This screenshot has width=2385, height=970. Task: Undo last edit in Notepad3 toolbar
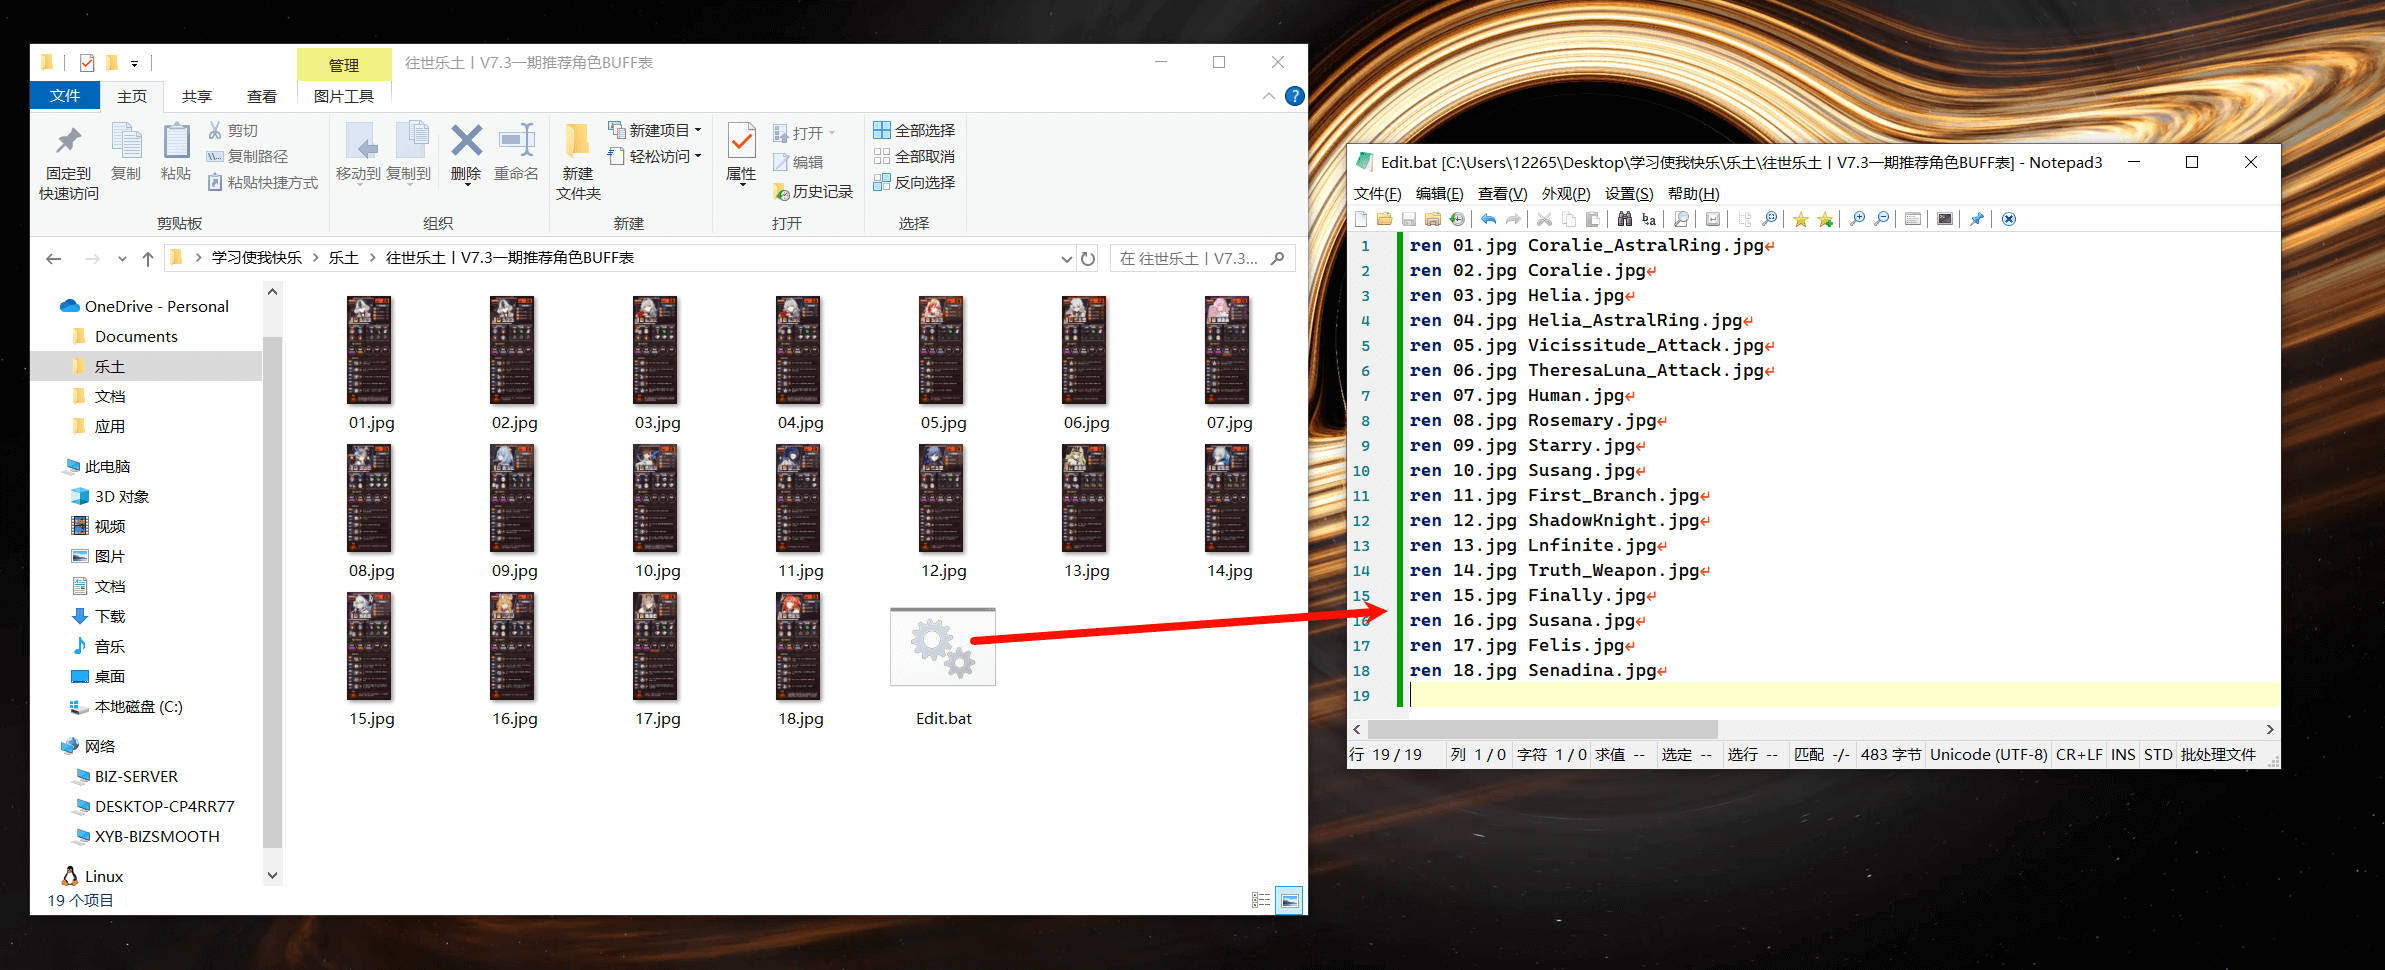pos(1489,219)
